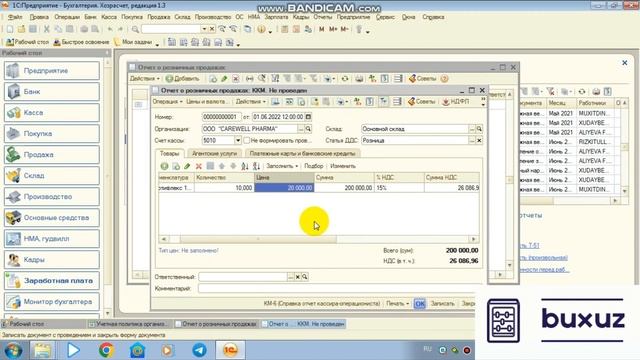640x360 pixels.
Task: Move row up arrow in Товары toolbar
Action: tap(222, 166)
